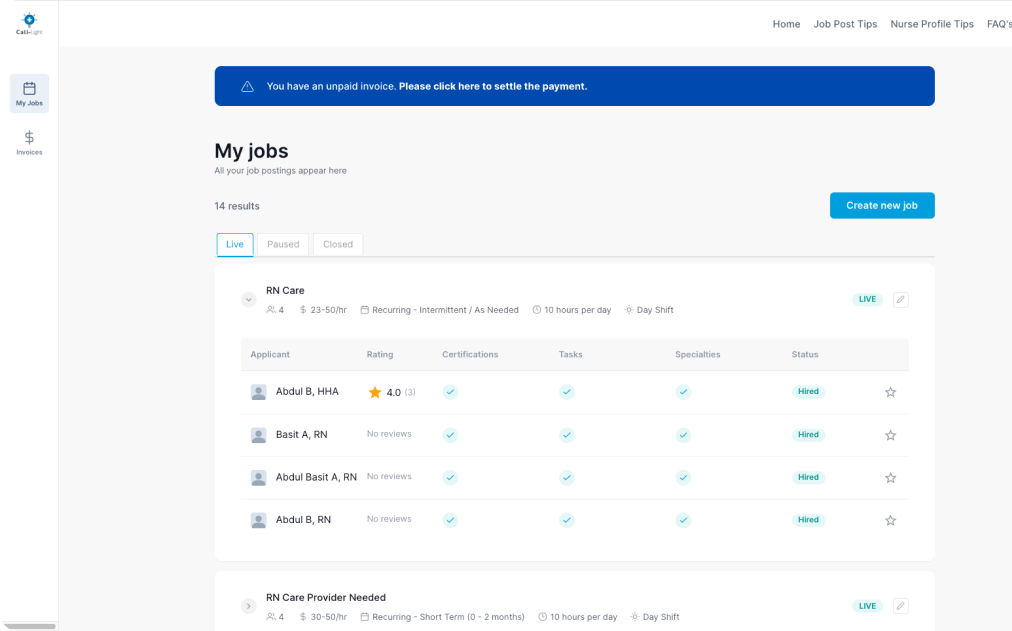Click the link to settle the unpaid invoice

click(x=493, y=86)
